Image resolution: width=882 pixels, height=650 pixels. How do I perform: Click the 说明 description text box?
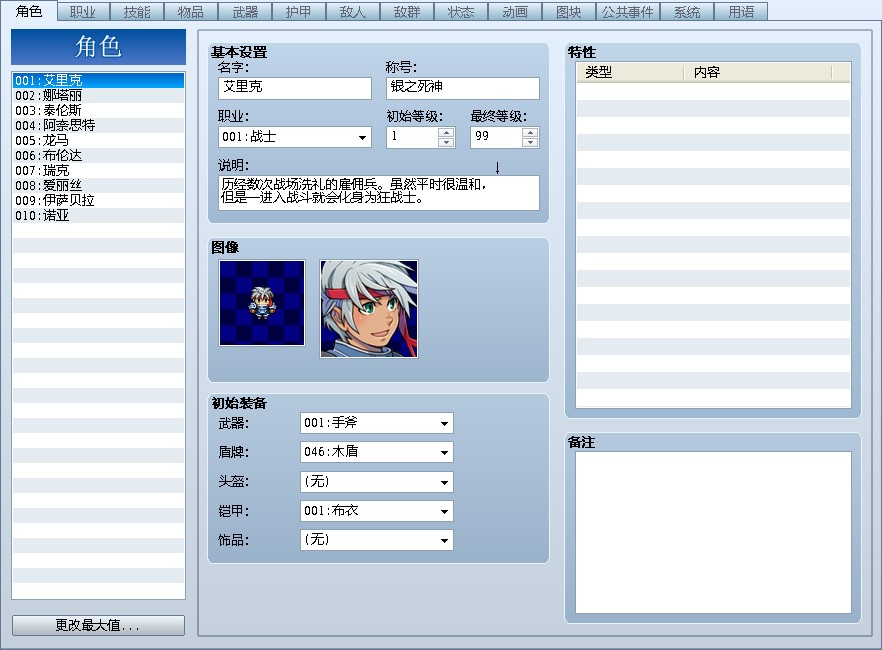(x=379, y=193)
